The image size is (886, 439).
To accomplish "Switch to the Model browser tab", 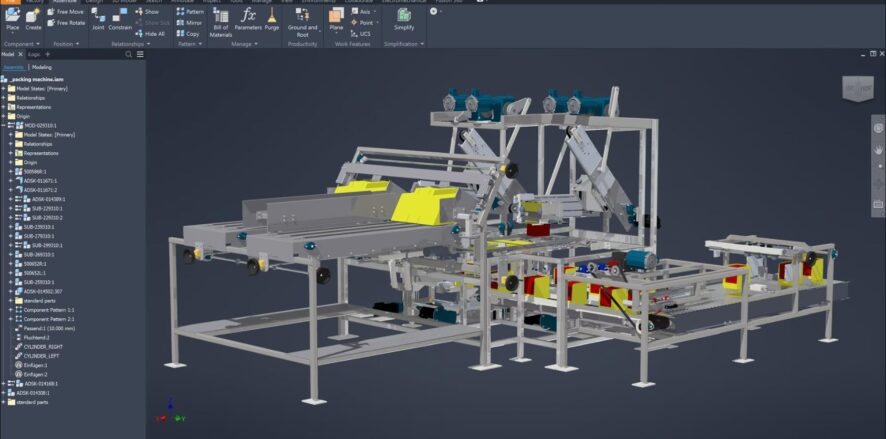I will point(7,54).
